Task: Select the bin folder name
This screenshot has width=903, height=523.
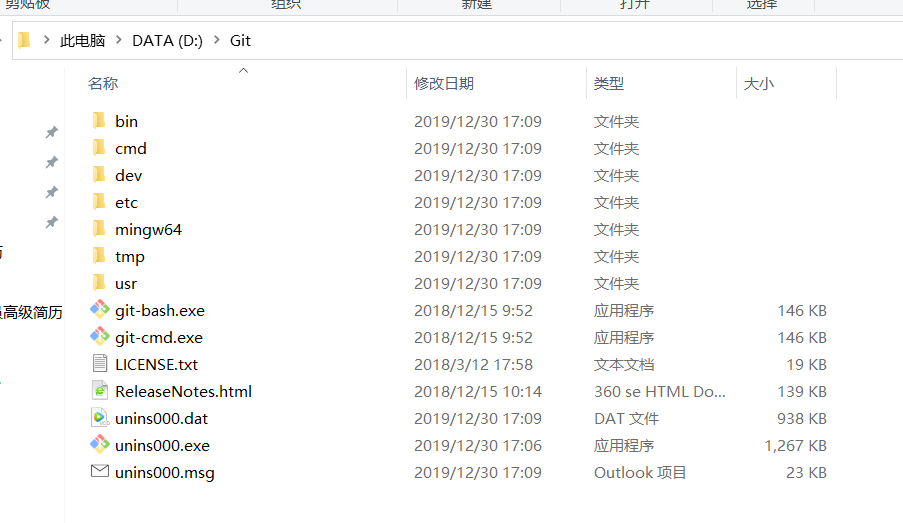Action: (126, 122)
